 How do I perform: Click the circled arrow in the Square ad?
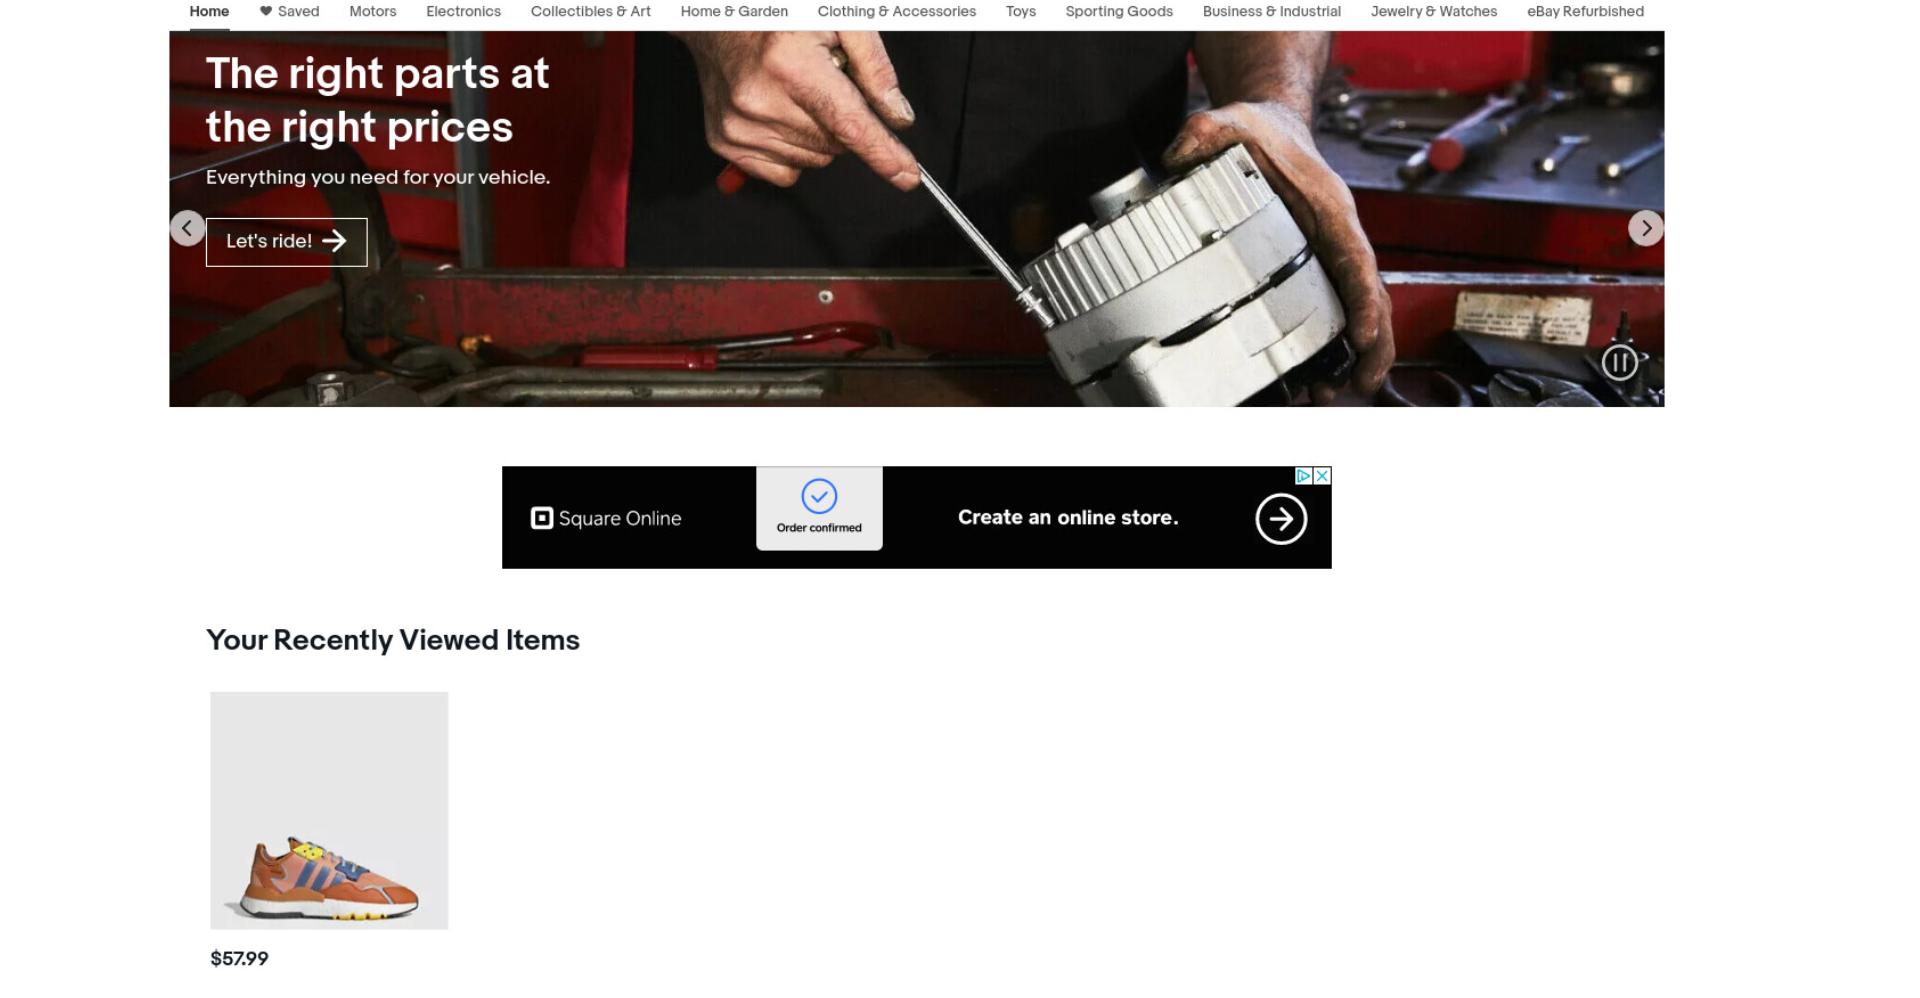click(1281, 518)
